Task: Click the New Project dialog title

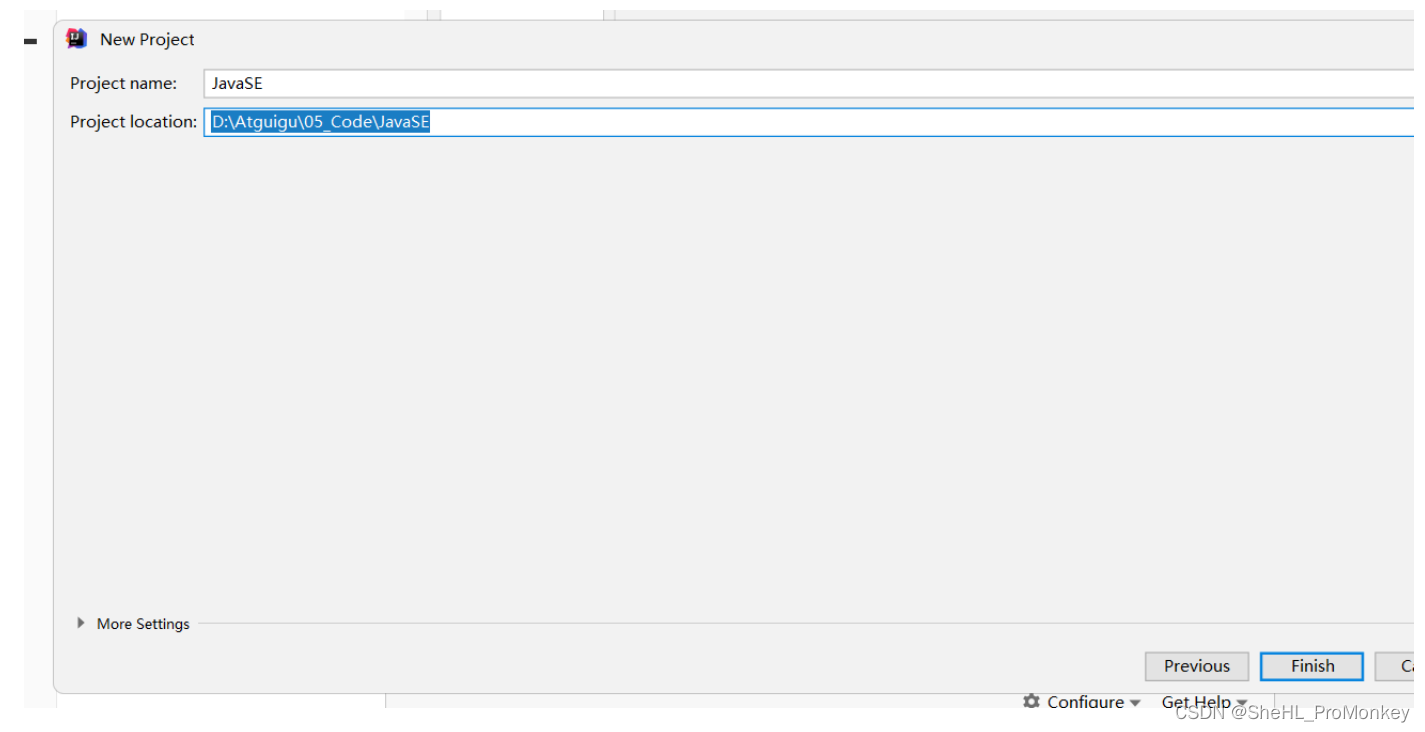Action: (x=147, y=40)
